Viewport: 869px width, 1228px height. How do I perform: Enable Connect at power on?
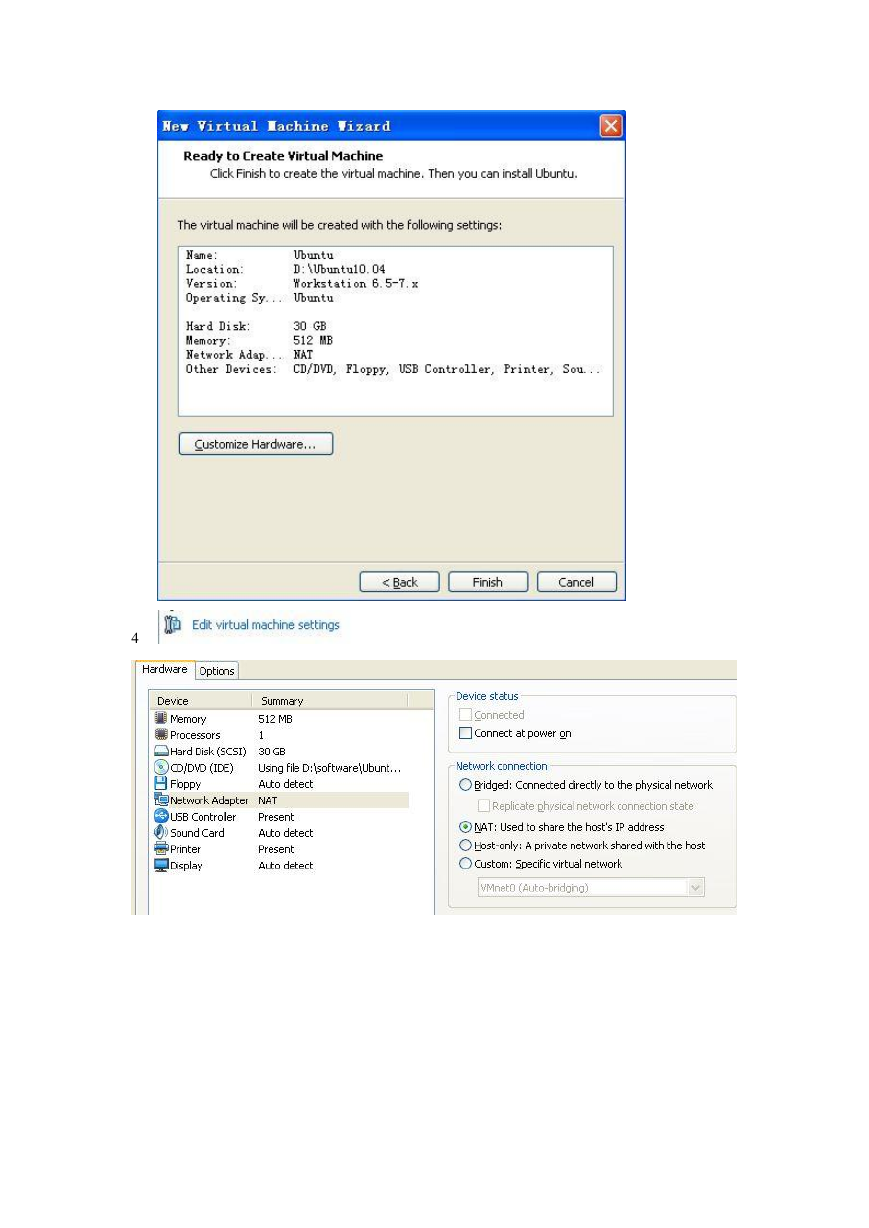[x=465, y=733]
